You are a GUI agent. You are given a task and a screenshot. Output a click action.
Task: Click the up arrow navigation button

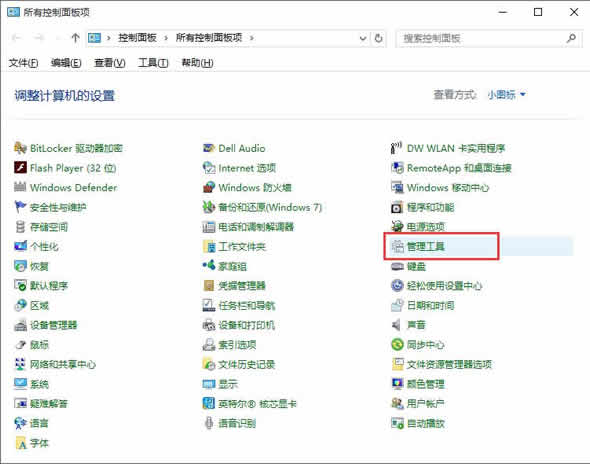75,38
